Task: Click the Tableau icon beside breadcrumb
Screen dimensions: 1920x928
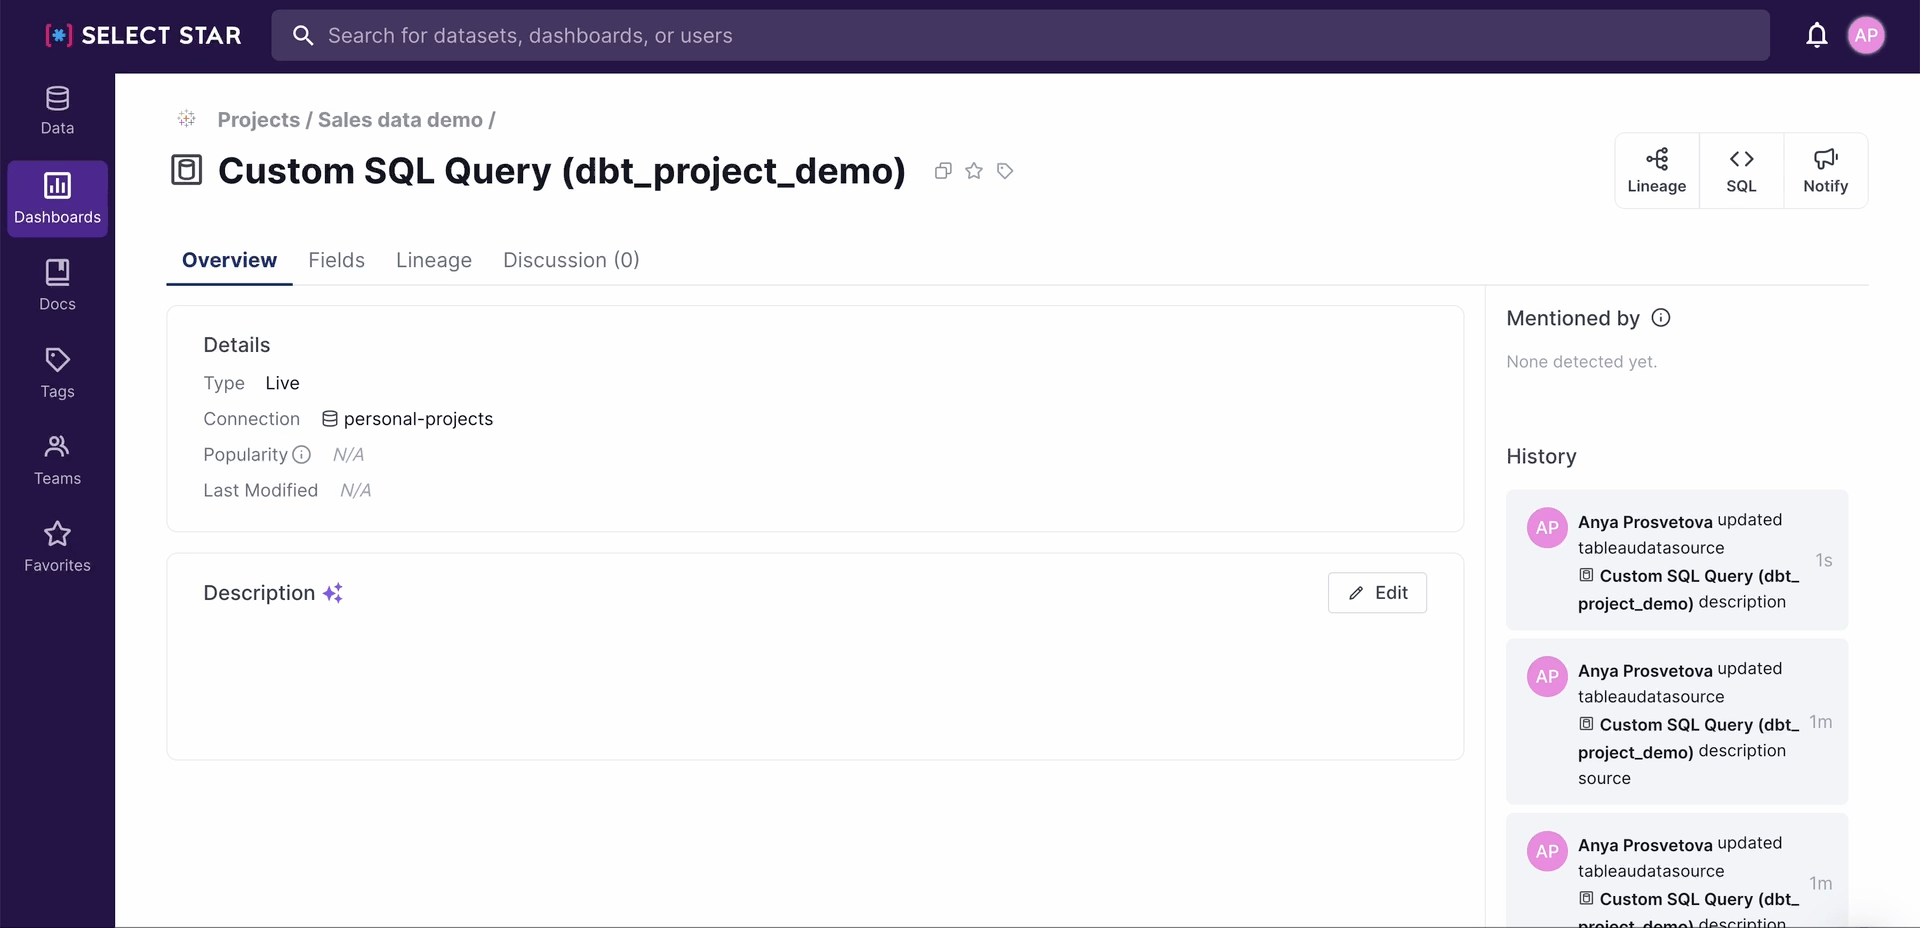Action: pyautogui.click(x=187, y=119)
